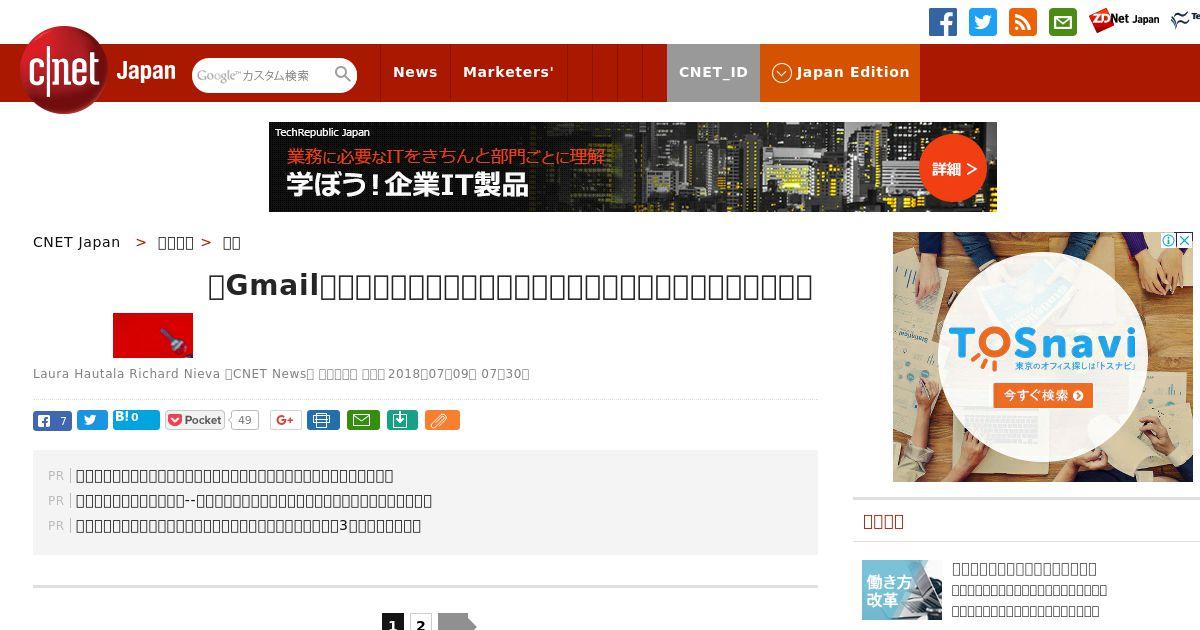Viewport: 1200px width, 630px height.
Task: Click the 今すぐ検索 button in TOSnavi ad
Action: (1043, 395)
